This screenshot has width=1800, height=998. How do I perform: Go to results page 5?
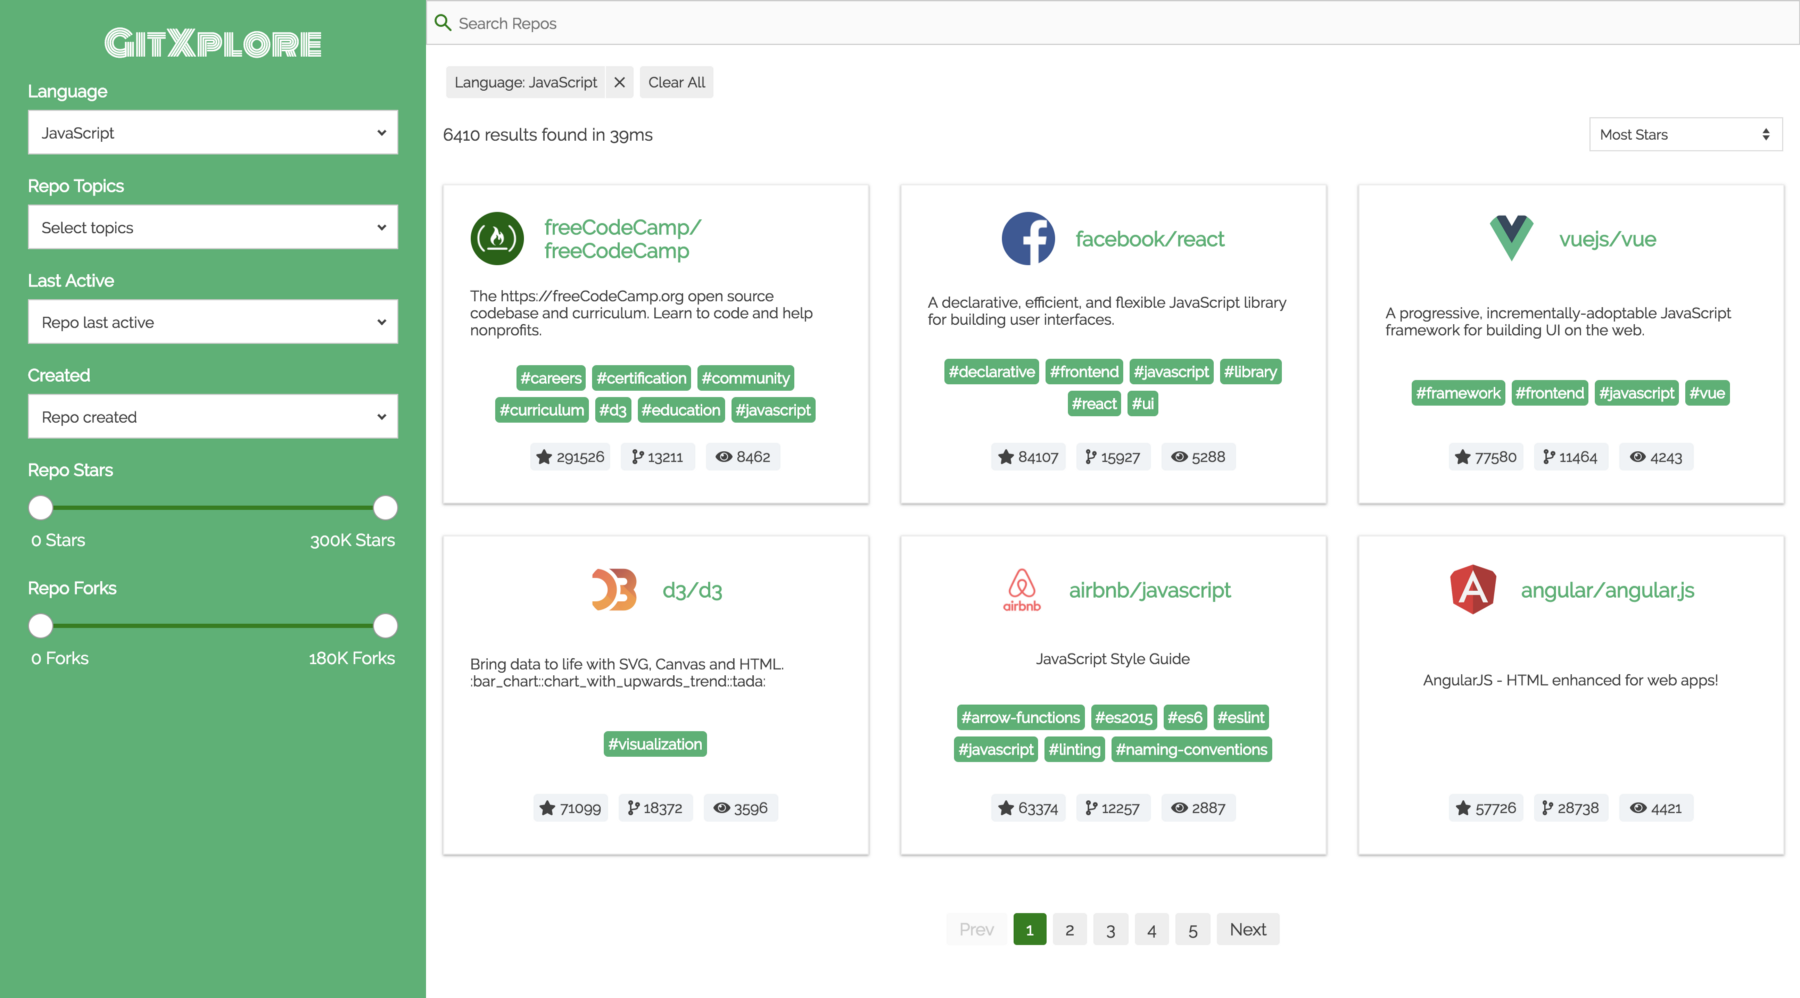(1192, 929)
